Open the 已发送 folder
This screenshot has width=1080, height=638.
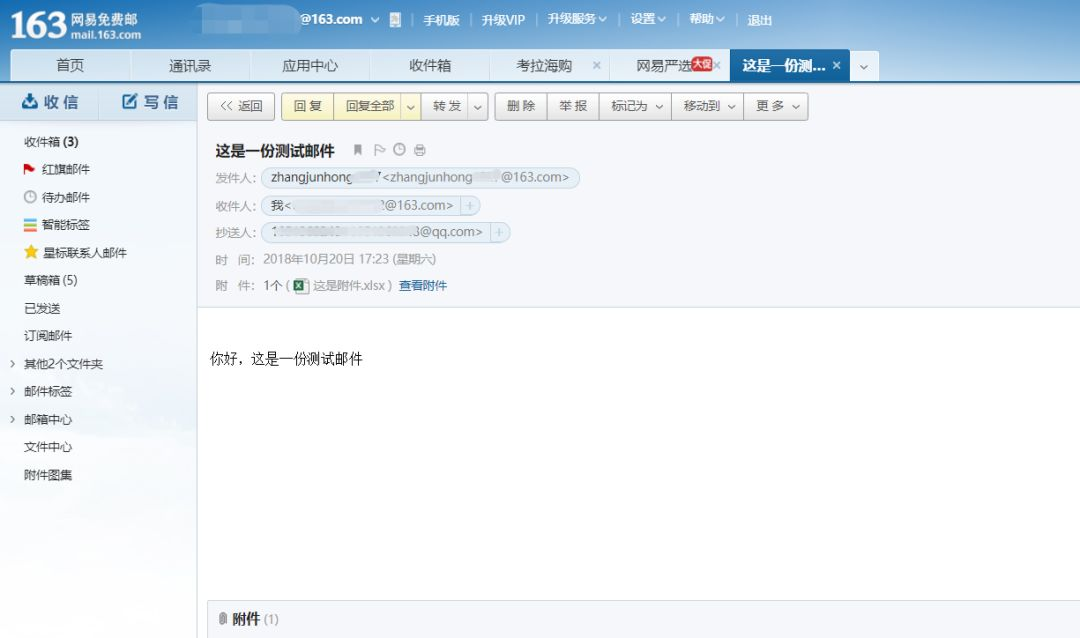42,308
